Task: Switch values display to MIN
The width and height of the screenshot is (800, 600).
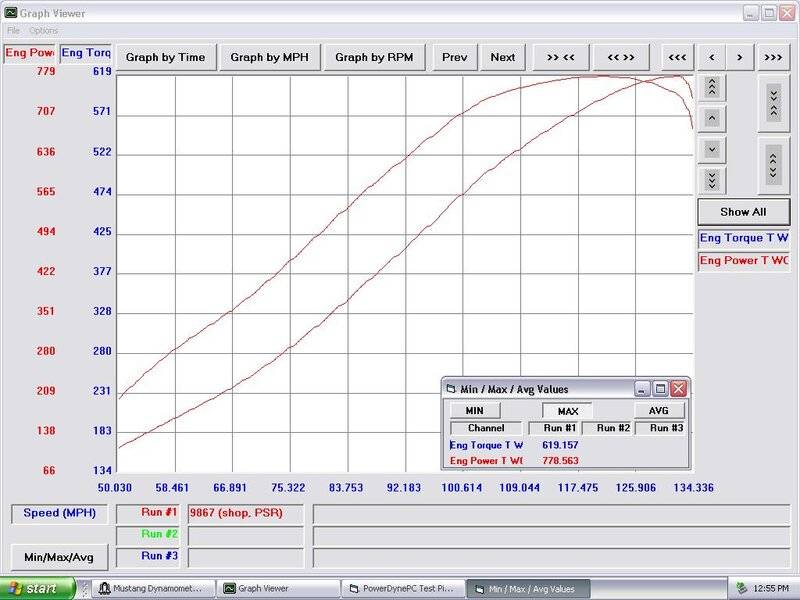Action: point(475,410)
